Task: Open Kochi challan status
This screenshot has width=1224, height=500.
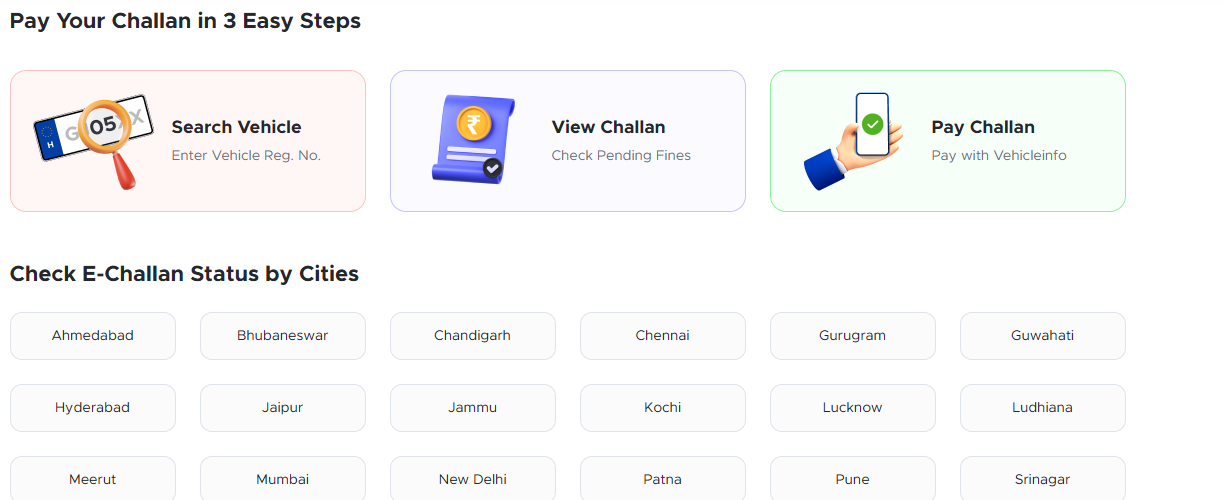Action: (663, 408)
